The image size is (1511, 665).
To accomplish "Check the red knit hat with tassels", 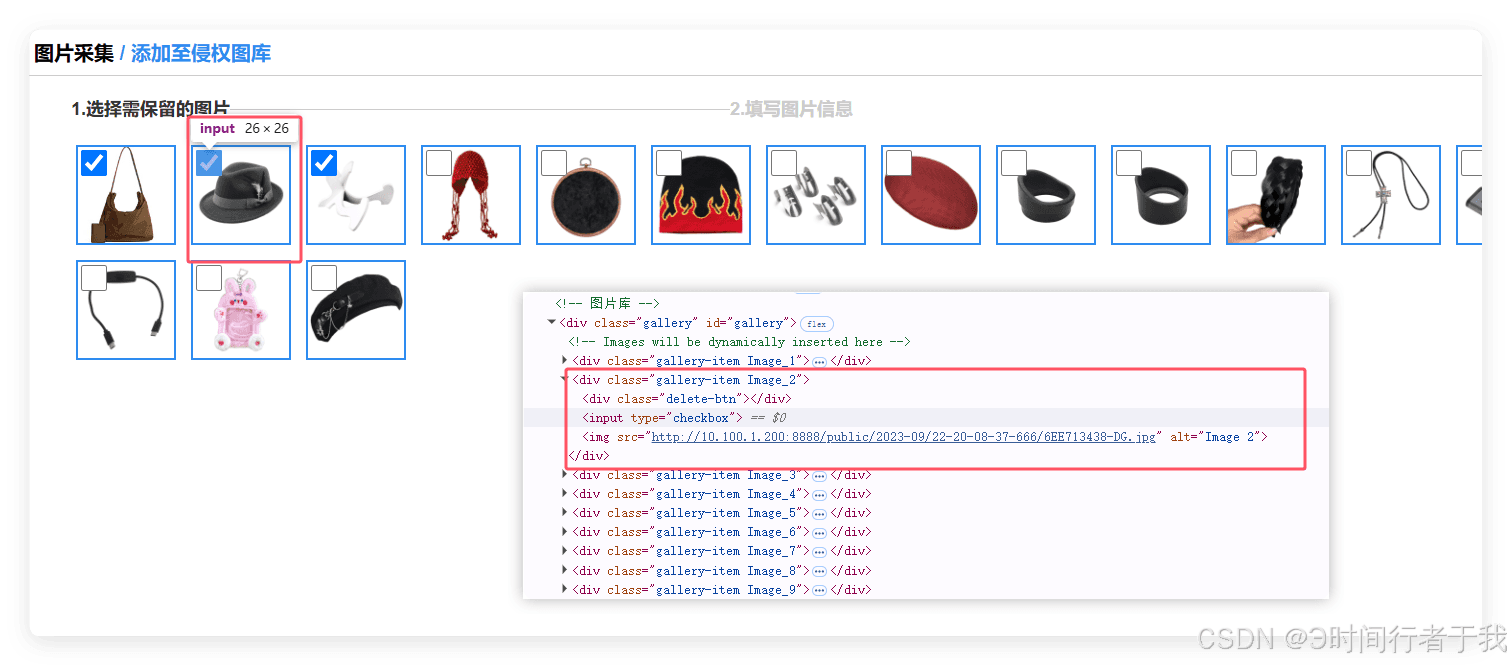I will pos(438,163).
